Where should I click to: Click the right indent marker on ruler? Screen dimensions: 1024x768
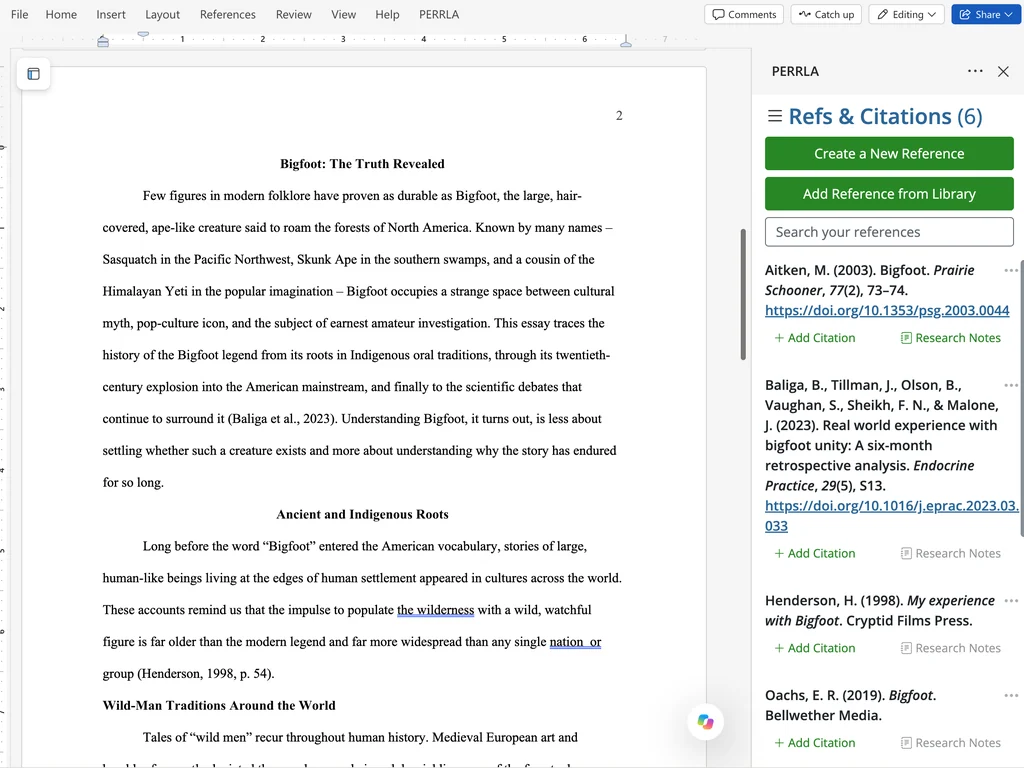click(626, 42)
